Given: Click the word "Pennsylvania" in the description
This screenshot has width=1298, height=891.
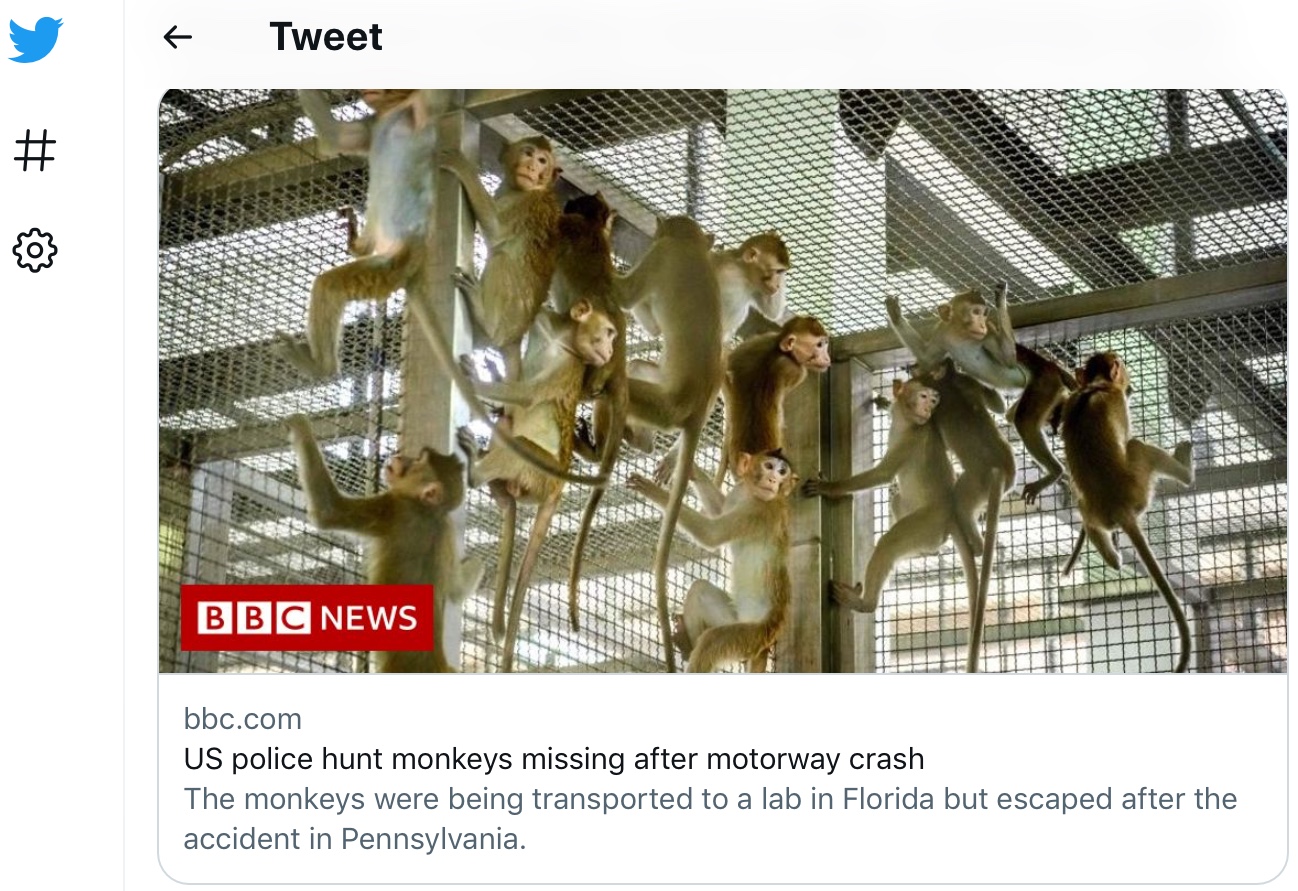Looking at the screenshot, I should coord(433,839).
